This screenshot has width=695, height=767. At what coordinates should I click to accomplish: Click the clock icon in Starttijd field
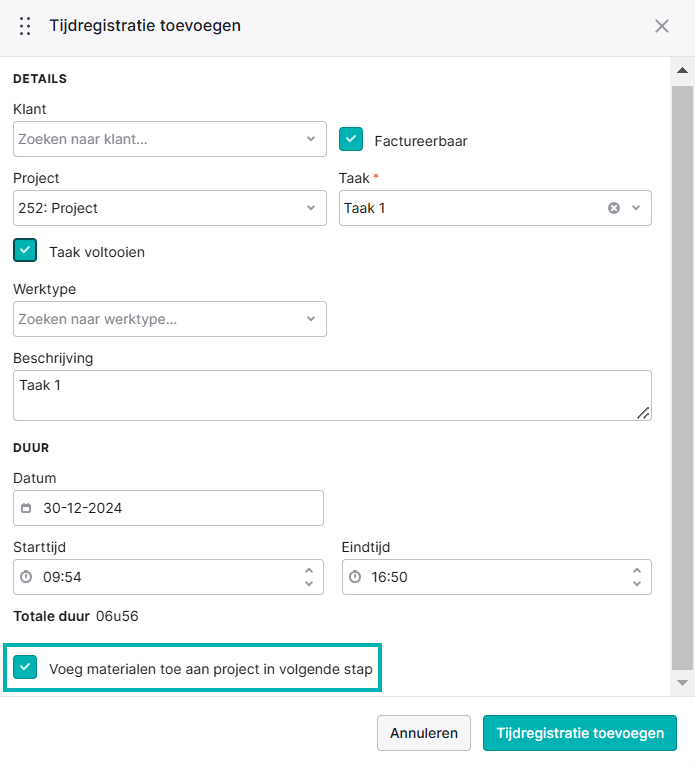tap(26, 577)
